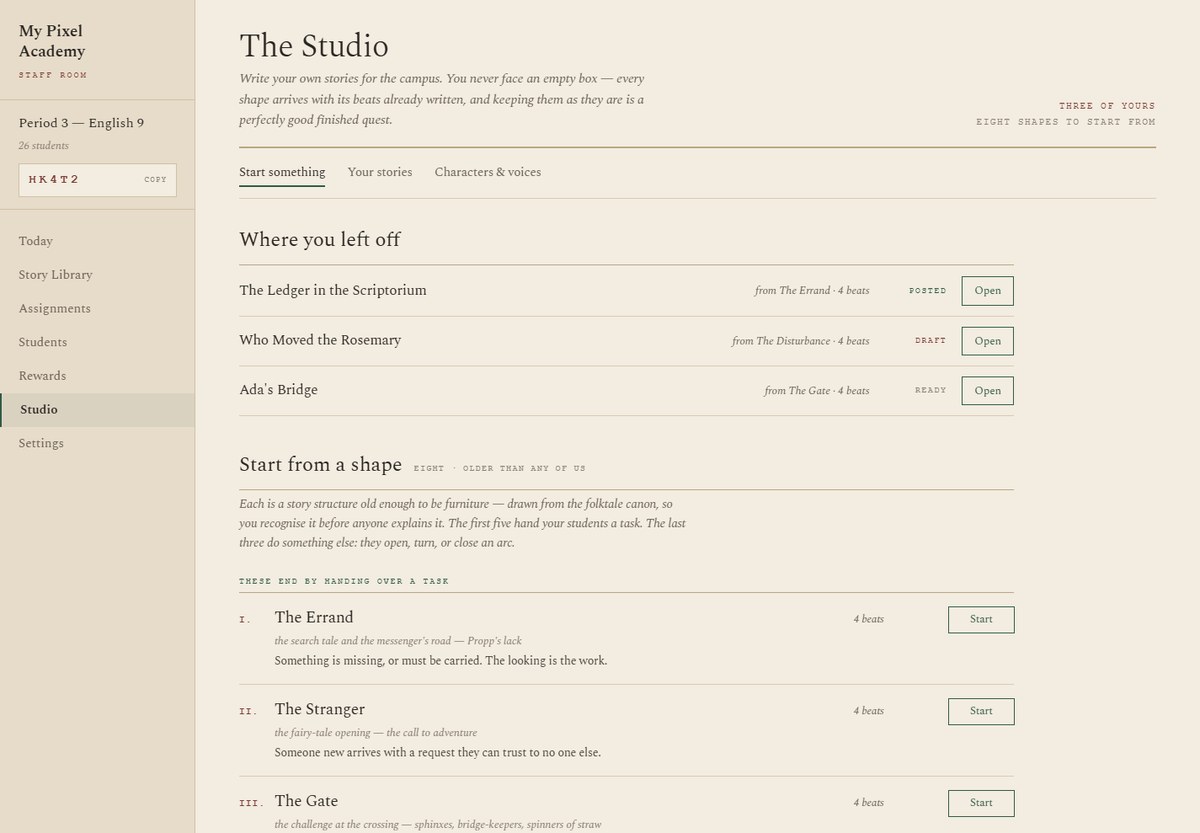This screenshot has height=833, width=1200.
Task: Navigate to Students
Action: 97,342
